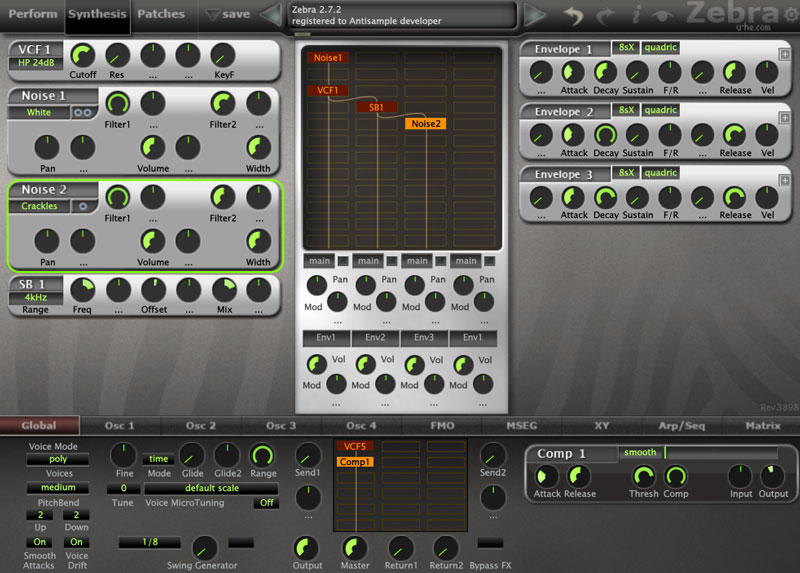Open the Matrix tab

click(763, 426)
